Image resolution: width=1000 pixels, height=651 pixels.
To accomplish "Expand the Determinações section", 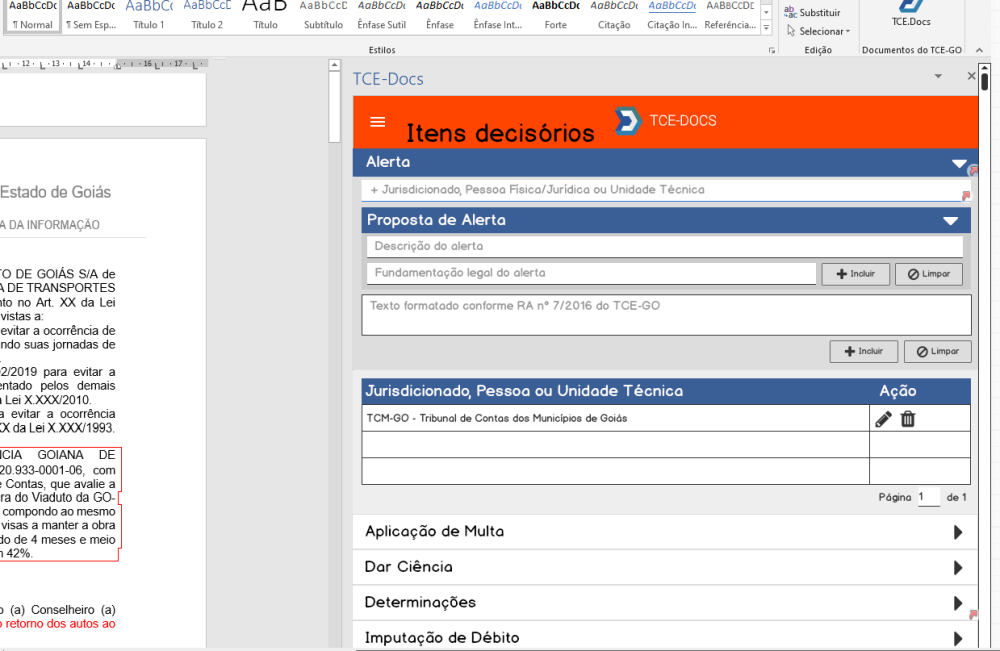I will click(958, 603).
